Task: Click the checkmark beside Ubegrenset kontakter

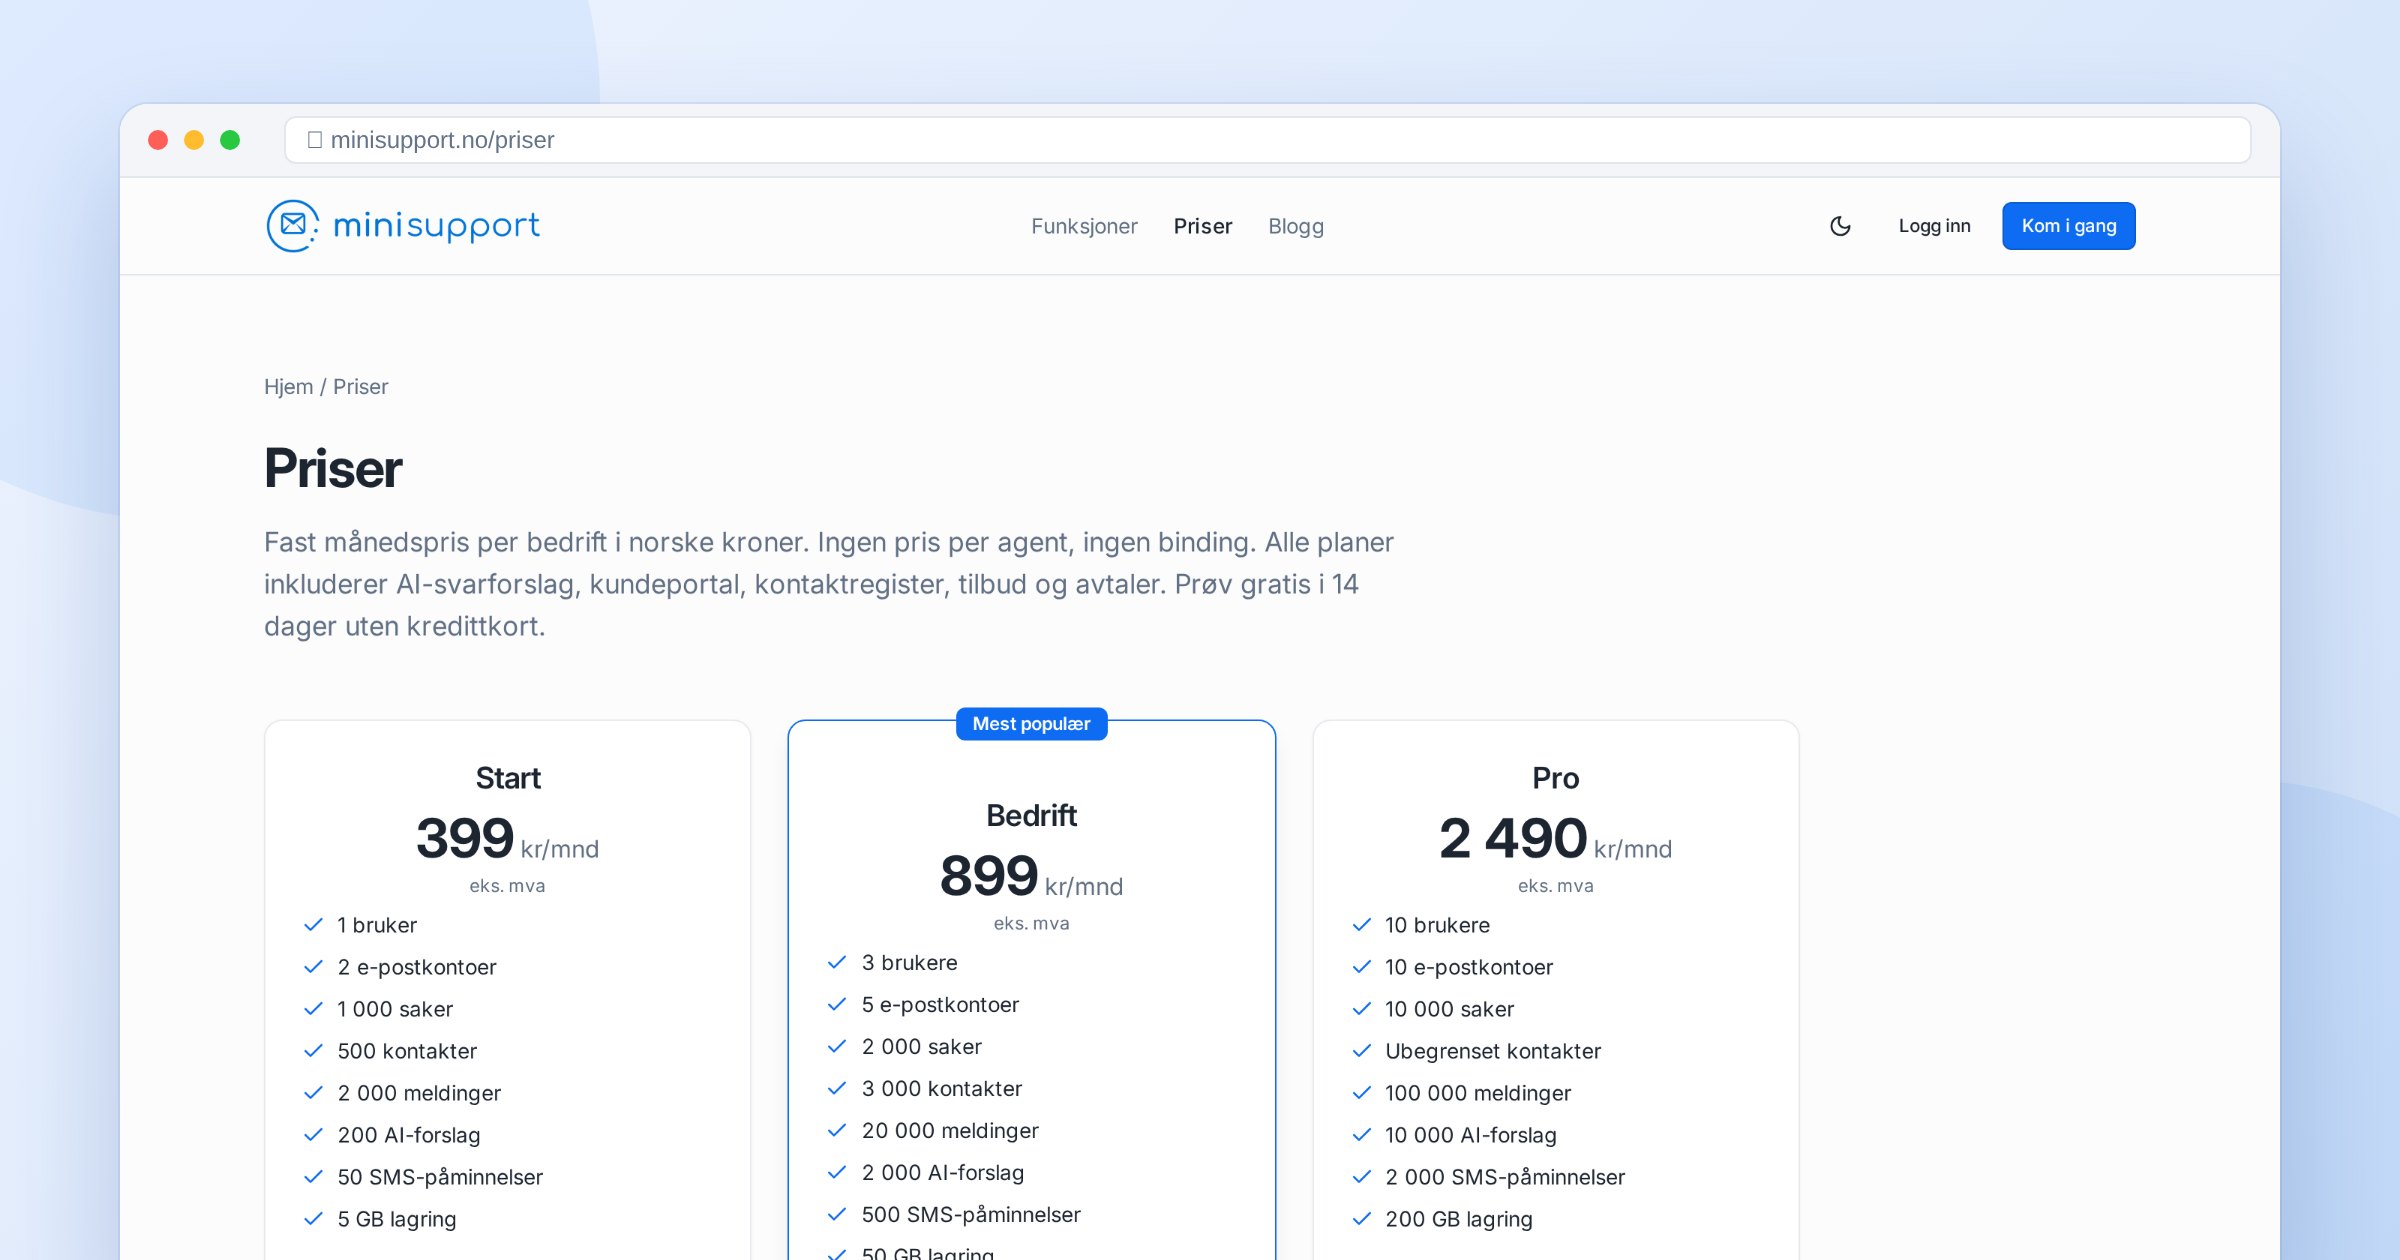Action: [x=1361, y=1051]
